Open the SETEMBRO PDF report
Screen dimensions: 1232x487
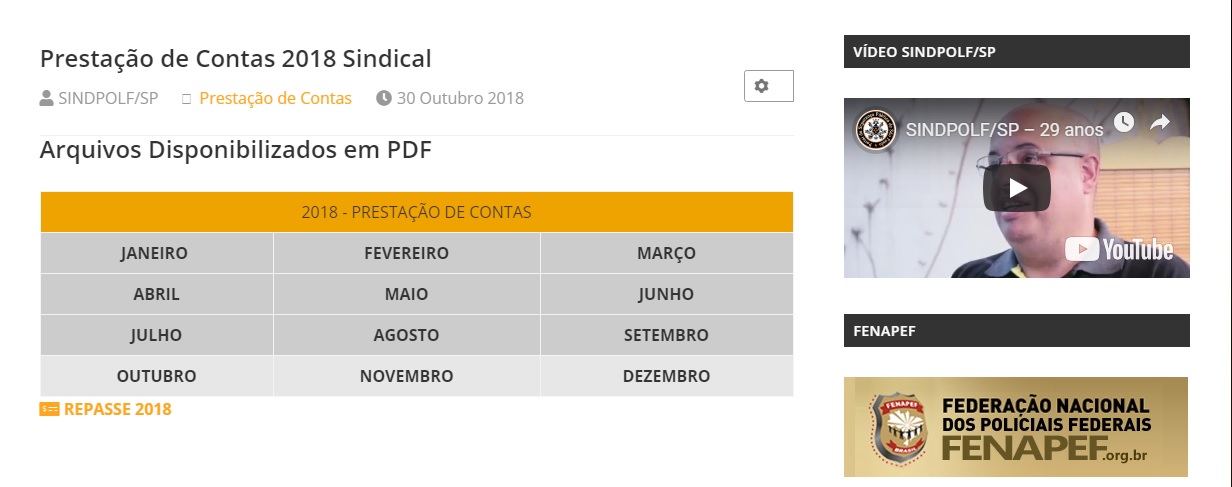[x=666, y=336]
